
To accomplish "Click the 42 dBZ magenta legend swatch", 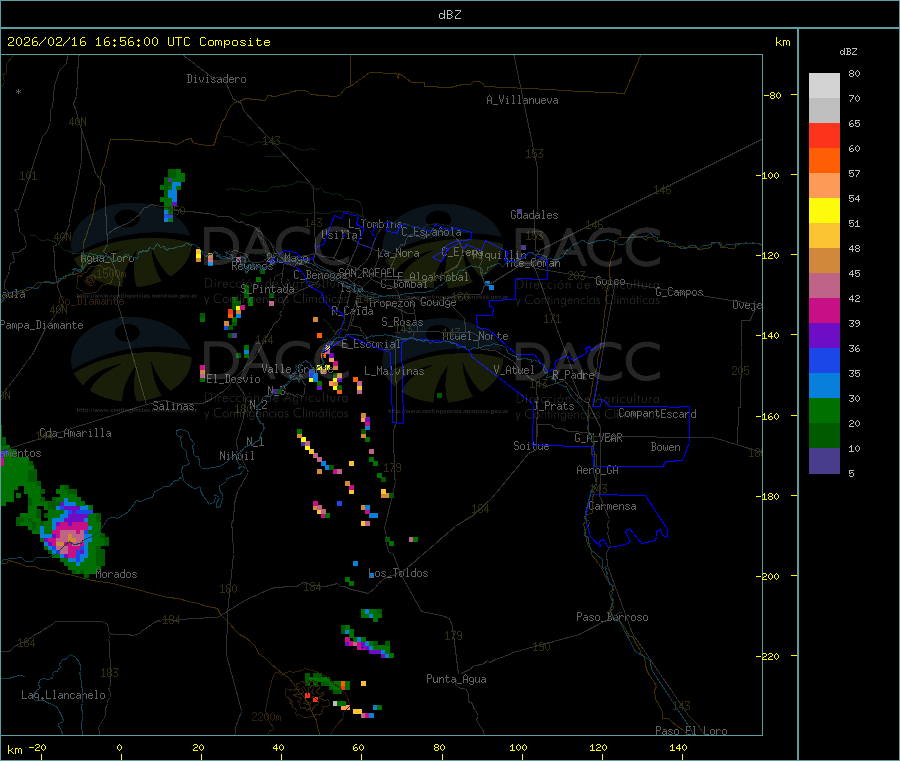I will coord(824,310).
